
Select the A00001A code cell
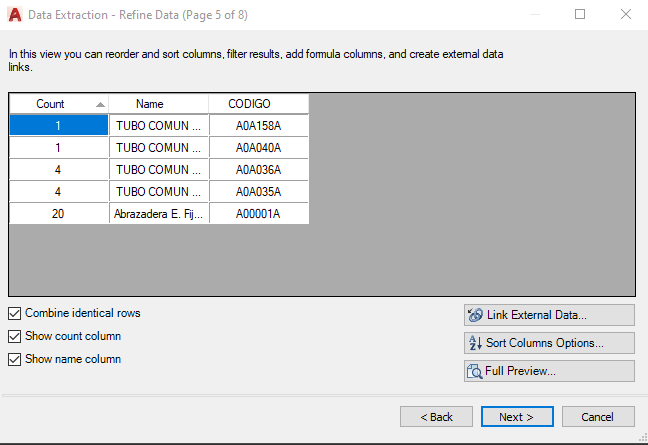[259, 214]
